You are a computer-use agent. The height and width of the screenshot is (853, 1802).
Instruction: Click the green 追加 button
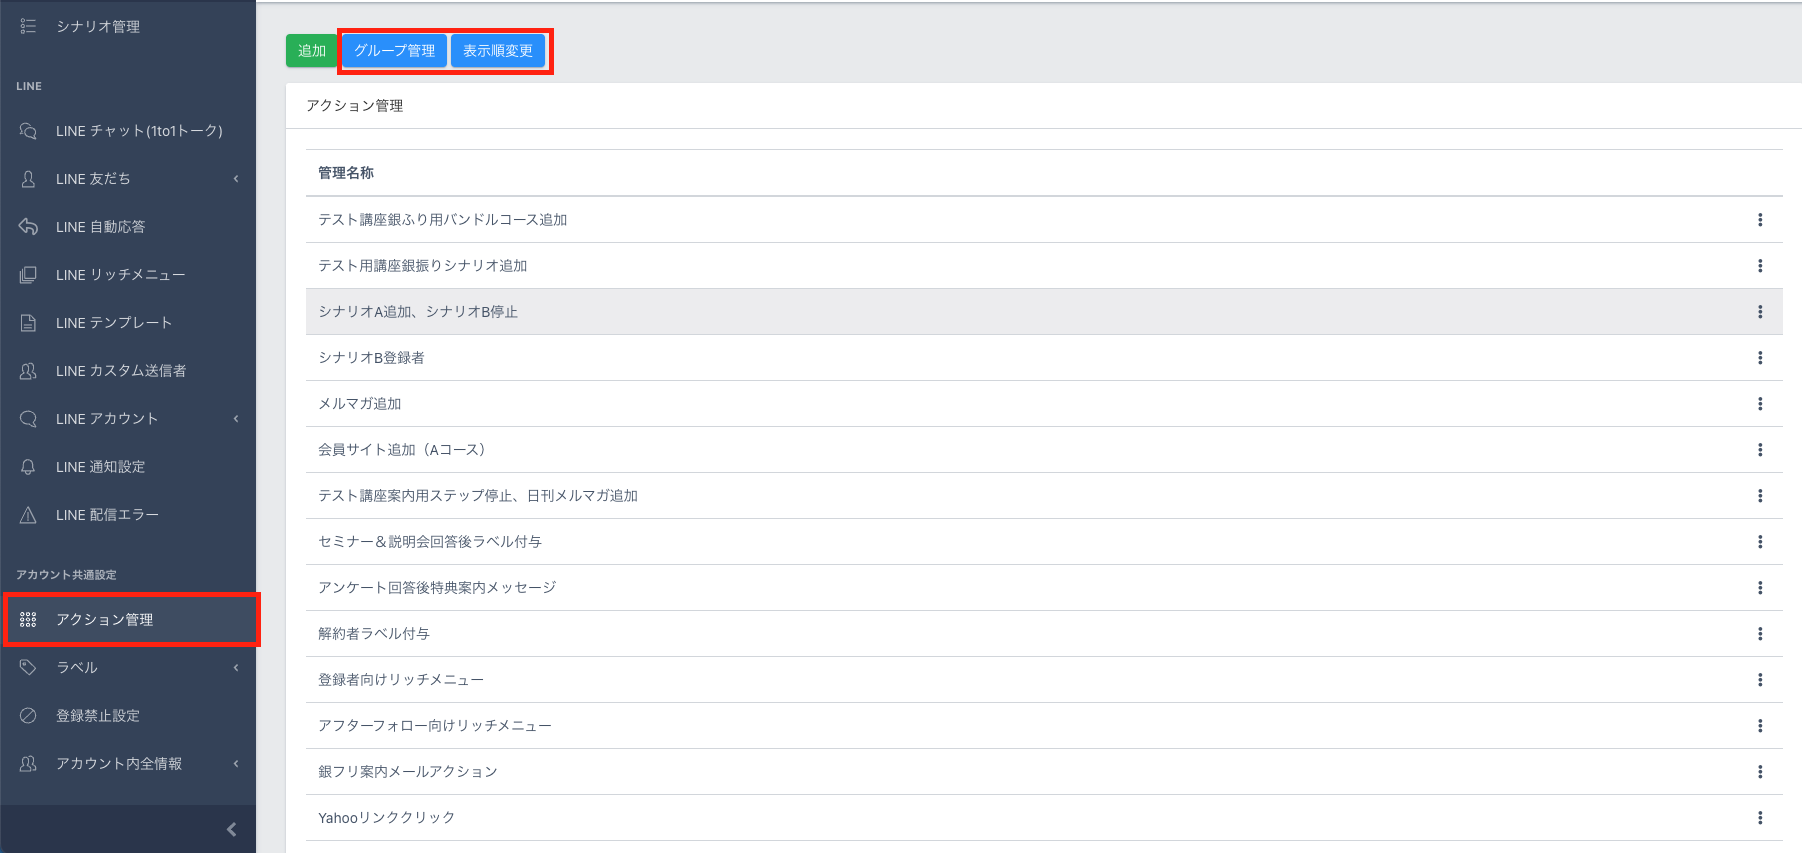tap(312, 51)
